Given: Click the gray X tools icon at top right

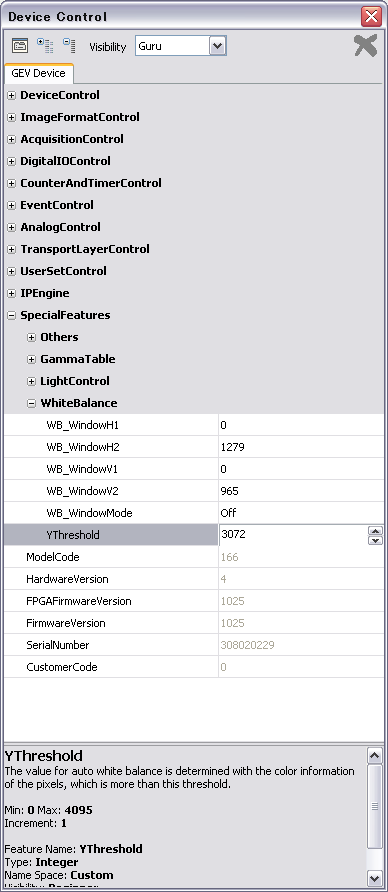Looking at the screenshot, I should click(365, 46).
